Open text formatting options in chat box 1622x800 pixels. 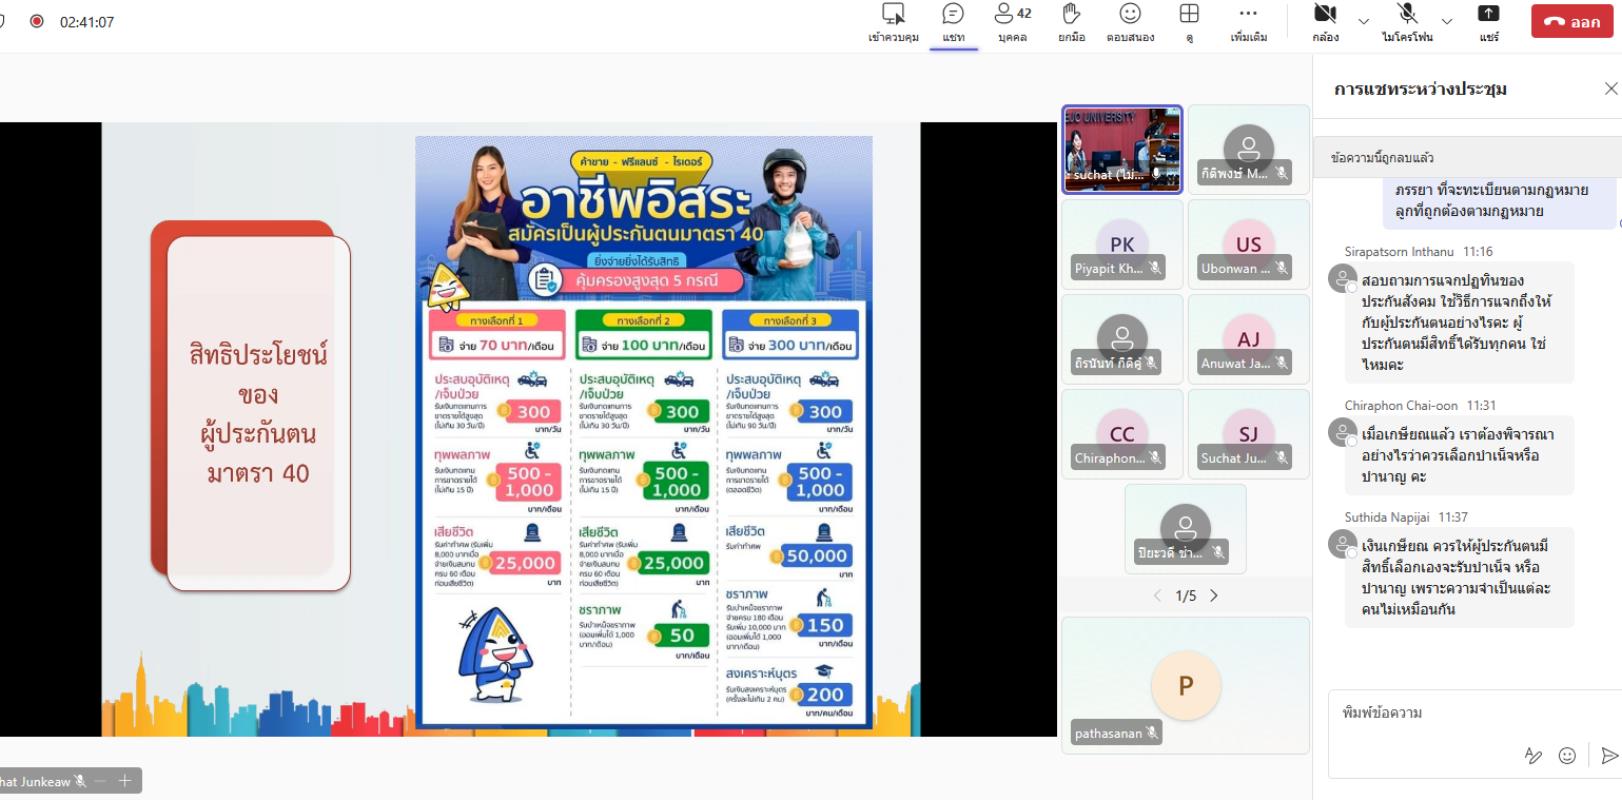(1532, 756)
